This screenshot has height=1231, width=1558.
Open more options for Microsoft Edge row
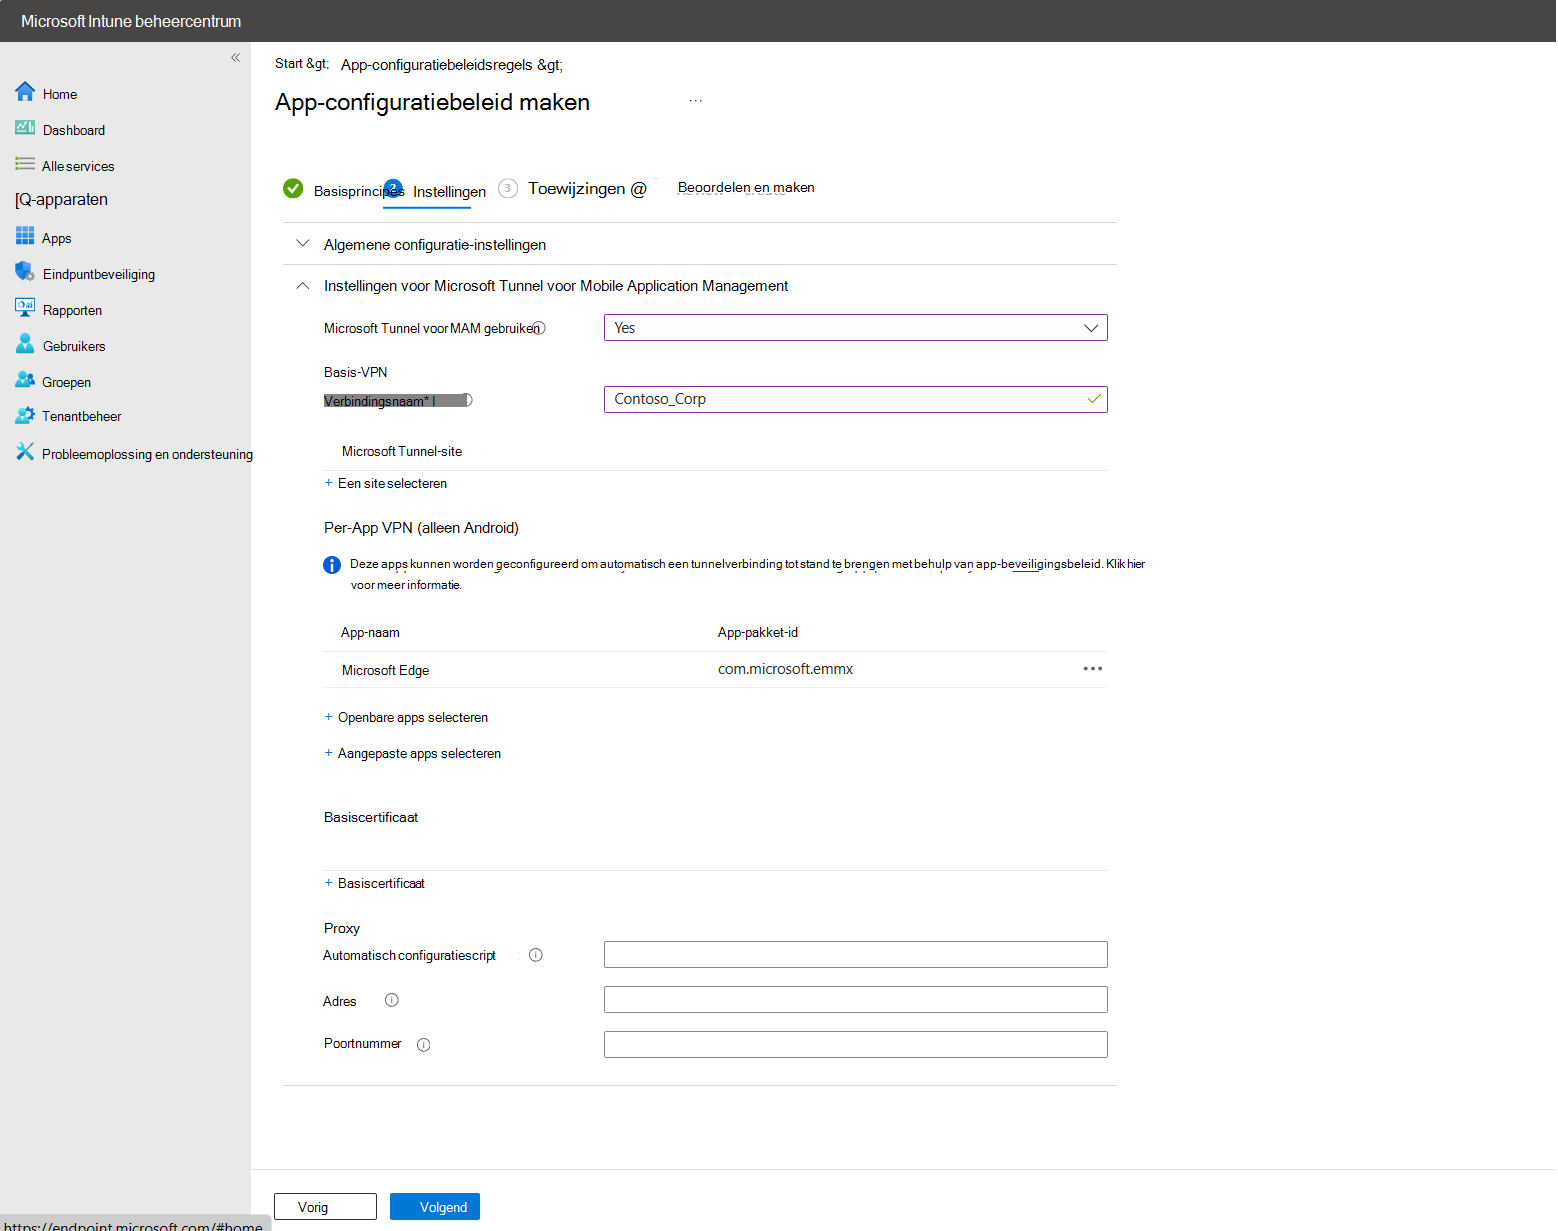coord(1093,669)
